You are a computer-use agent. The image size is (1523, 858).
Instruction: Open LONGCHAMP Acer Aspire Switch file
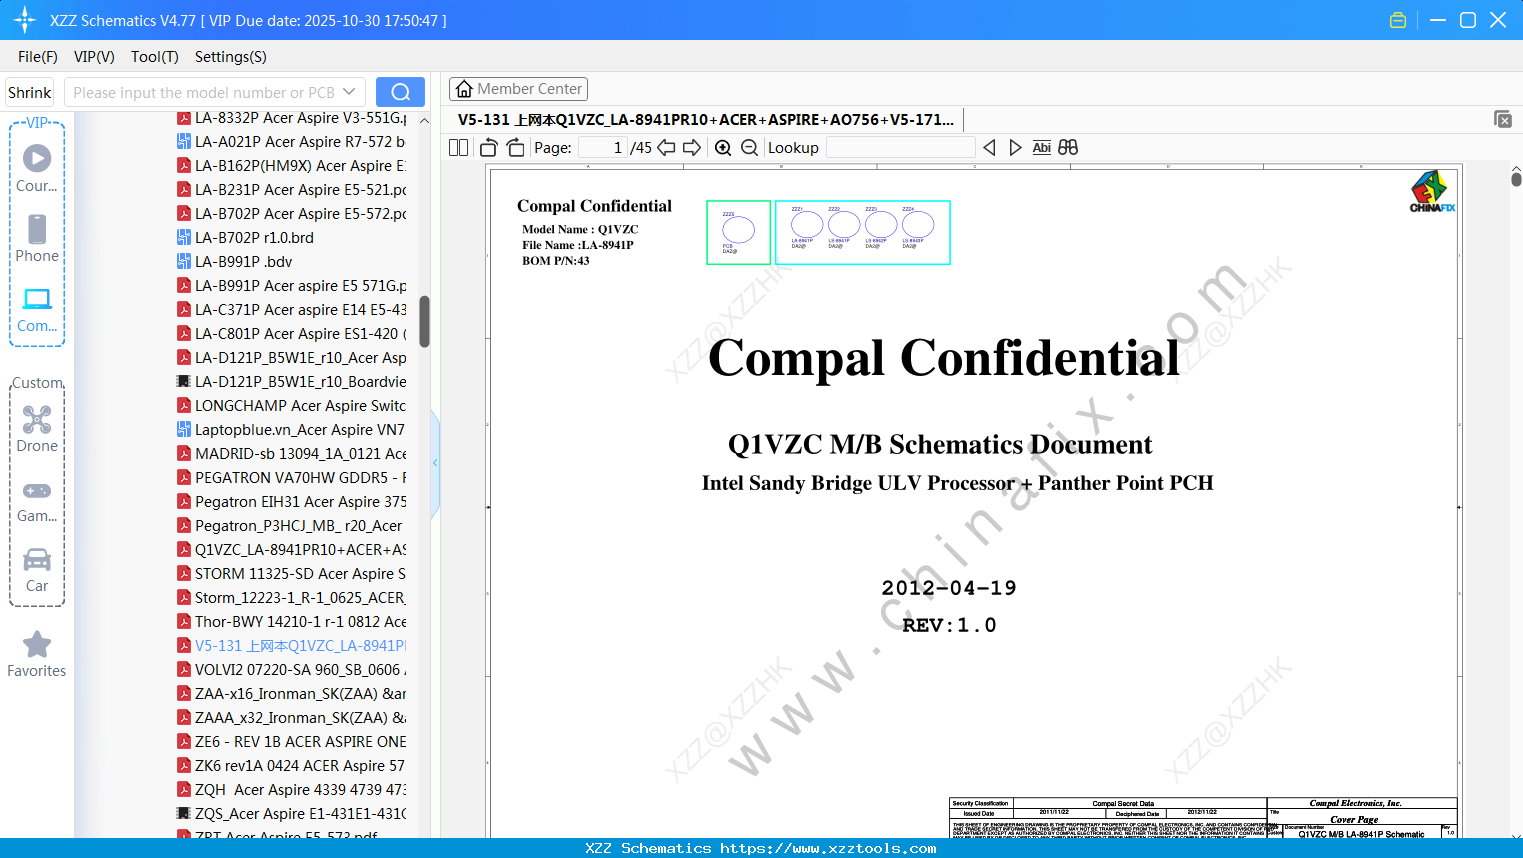pyautogui.click(x=292, y=406)
